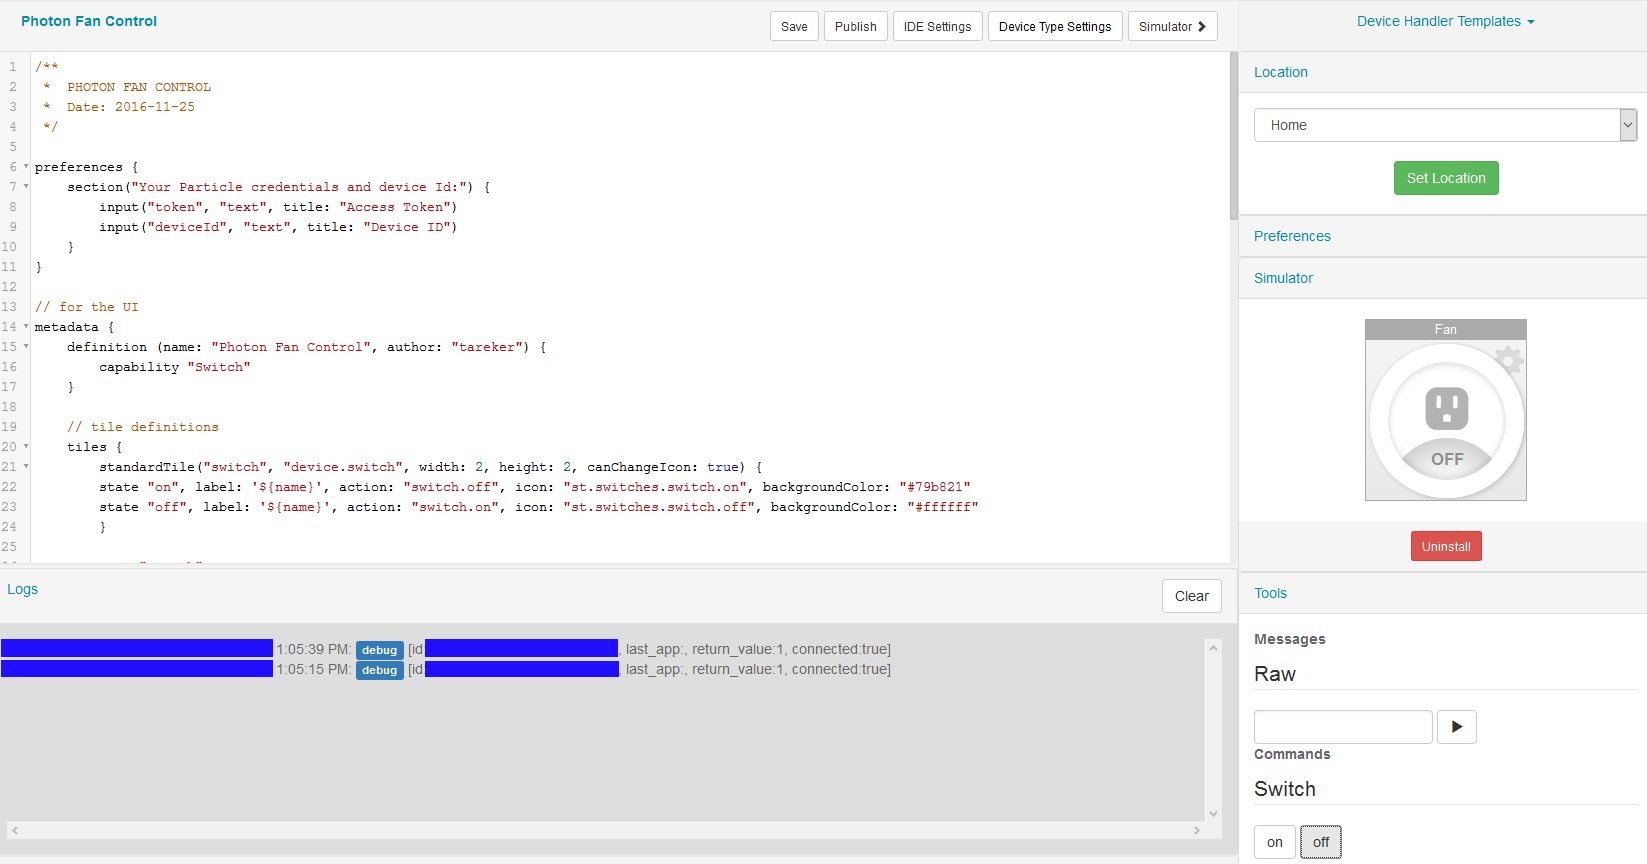Viewport: 1647px width, 864px height.
Task: Click the "Device ID" string in code
Action: click(406, 227)
